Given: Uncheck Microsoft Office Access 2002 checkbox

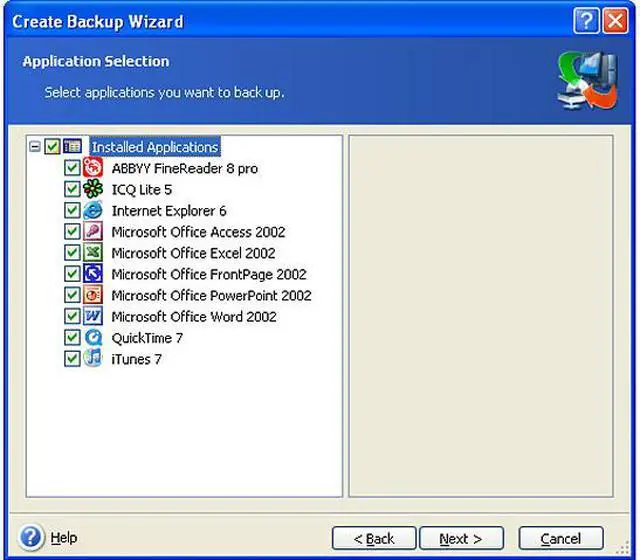Looking at the screenshot, I should point(72,231).
